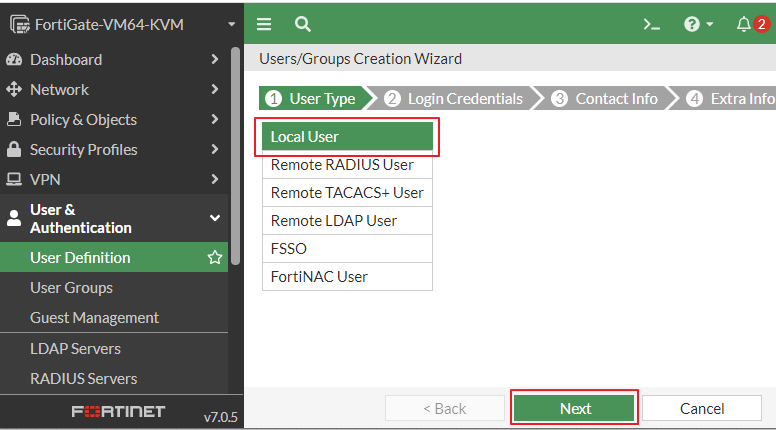Open the Dashboard menu
This screenshot has height=430, width=776.
pyautogui.click(x=66, y=60)
